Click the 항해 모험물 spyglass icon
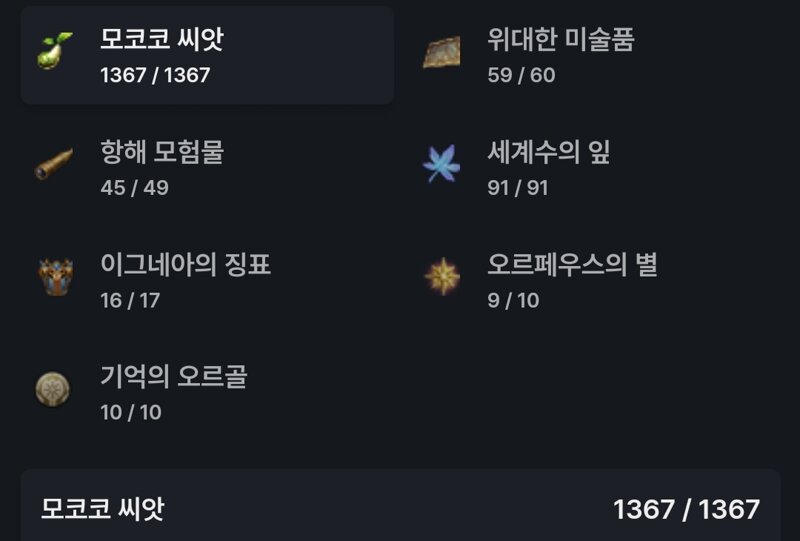Viewport: 800px width, 541px height. pyautogui.click(x=54, y=164)
